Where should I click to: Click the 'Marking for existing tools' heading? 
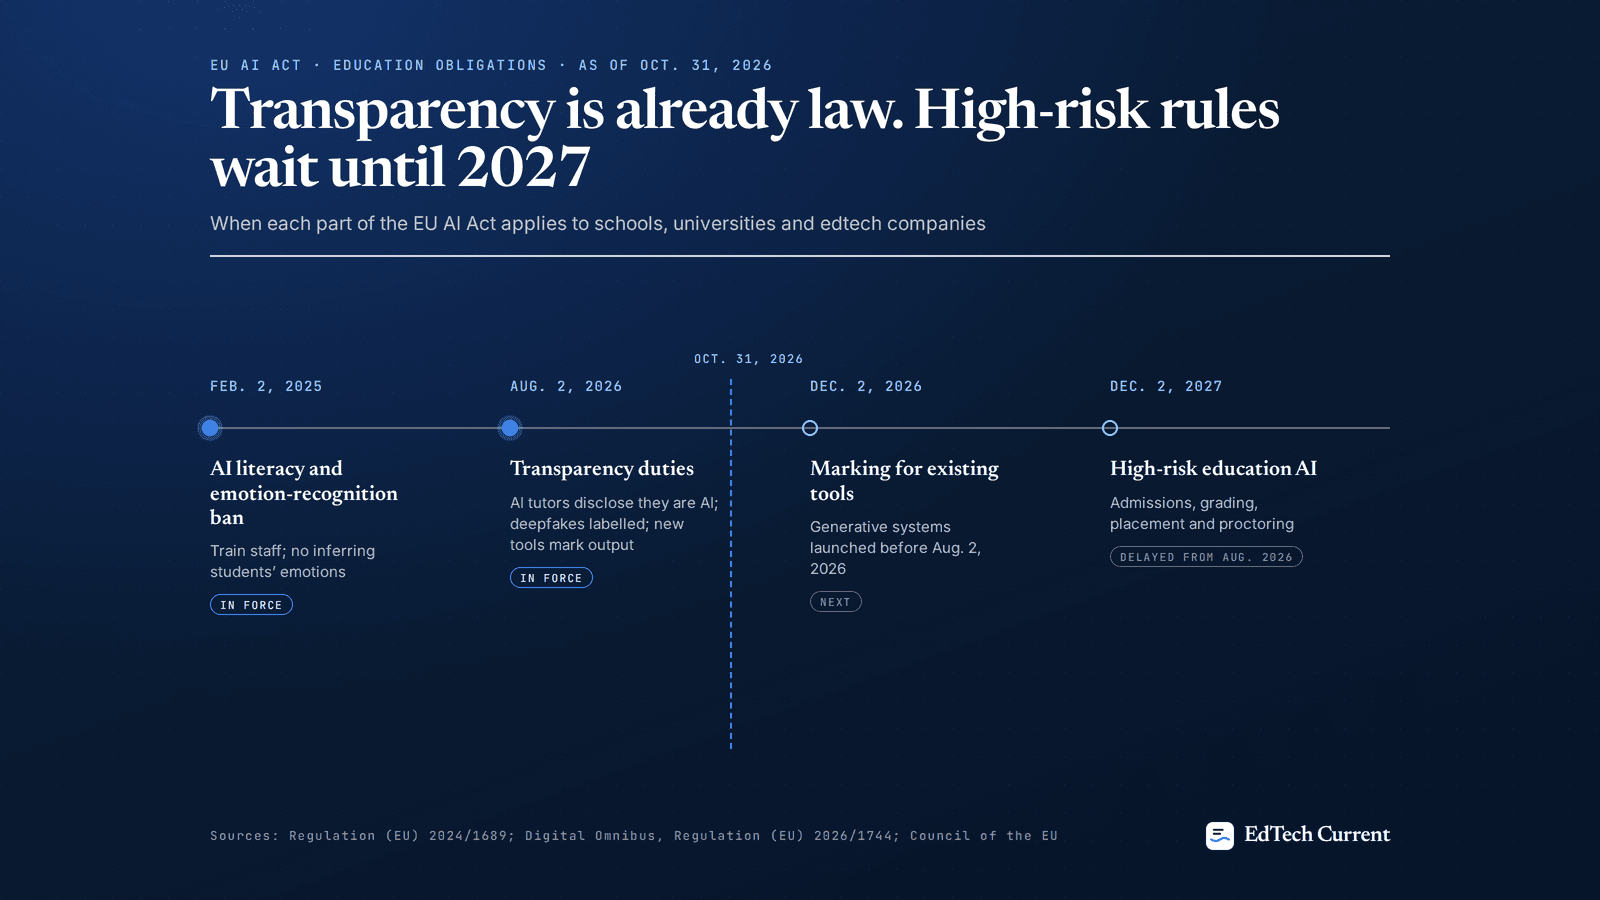(x=904, y=480)
